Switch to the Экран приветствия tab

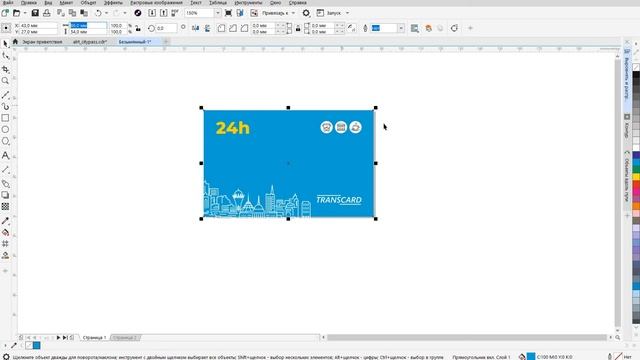(42, 42)
